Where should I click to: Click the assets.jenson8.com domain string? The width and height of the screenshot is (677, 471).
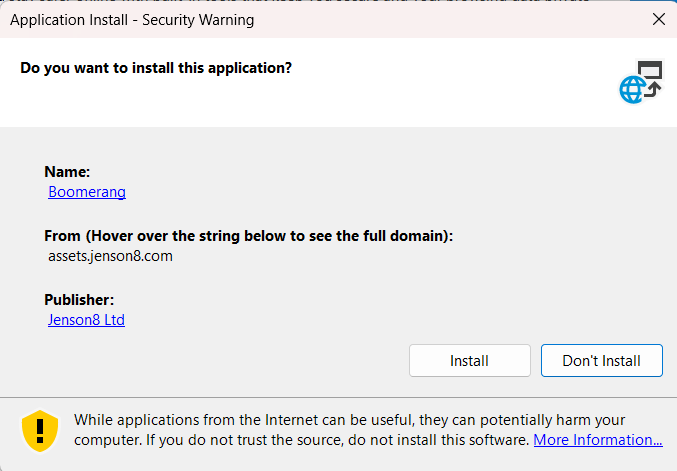click(110, 256)
